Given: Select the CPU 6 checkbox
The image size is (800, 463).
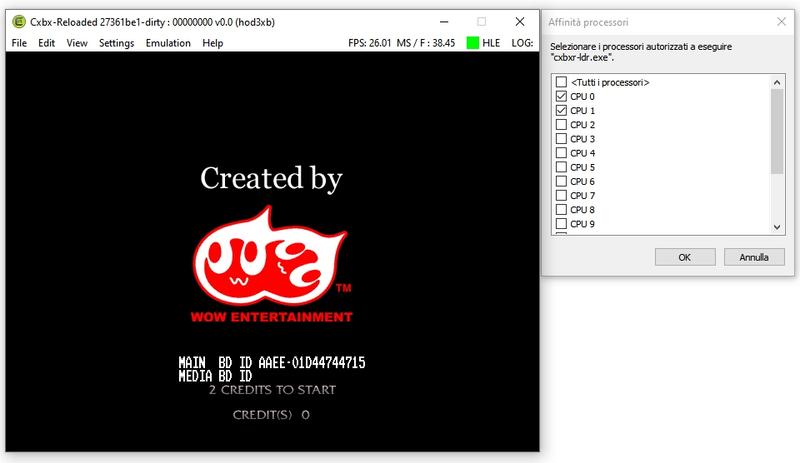Looking at the screenshot, I should tap(561, 181).
